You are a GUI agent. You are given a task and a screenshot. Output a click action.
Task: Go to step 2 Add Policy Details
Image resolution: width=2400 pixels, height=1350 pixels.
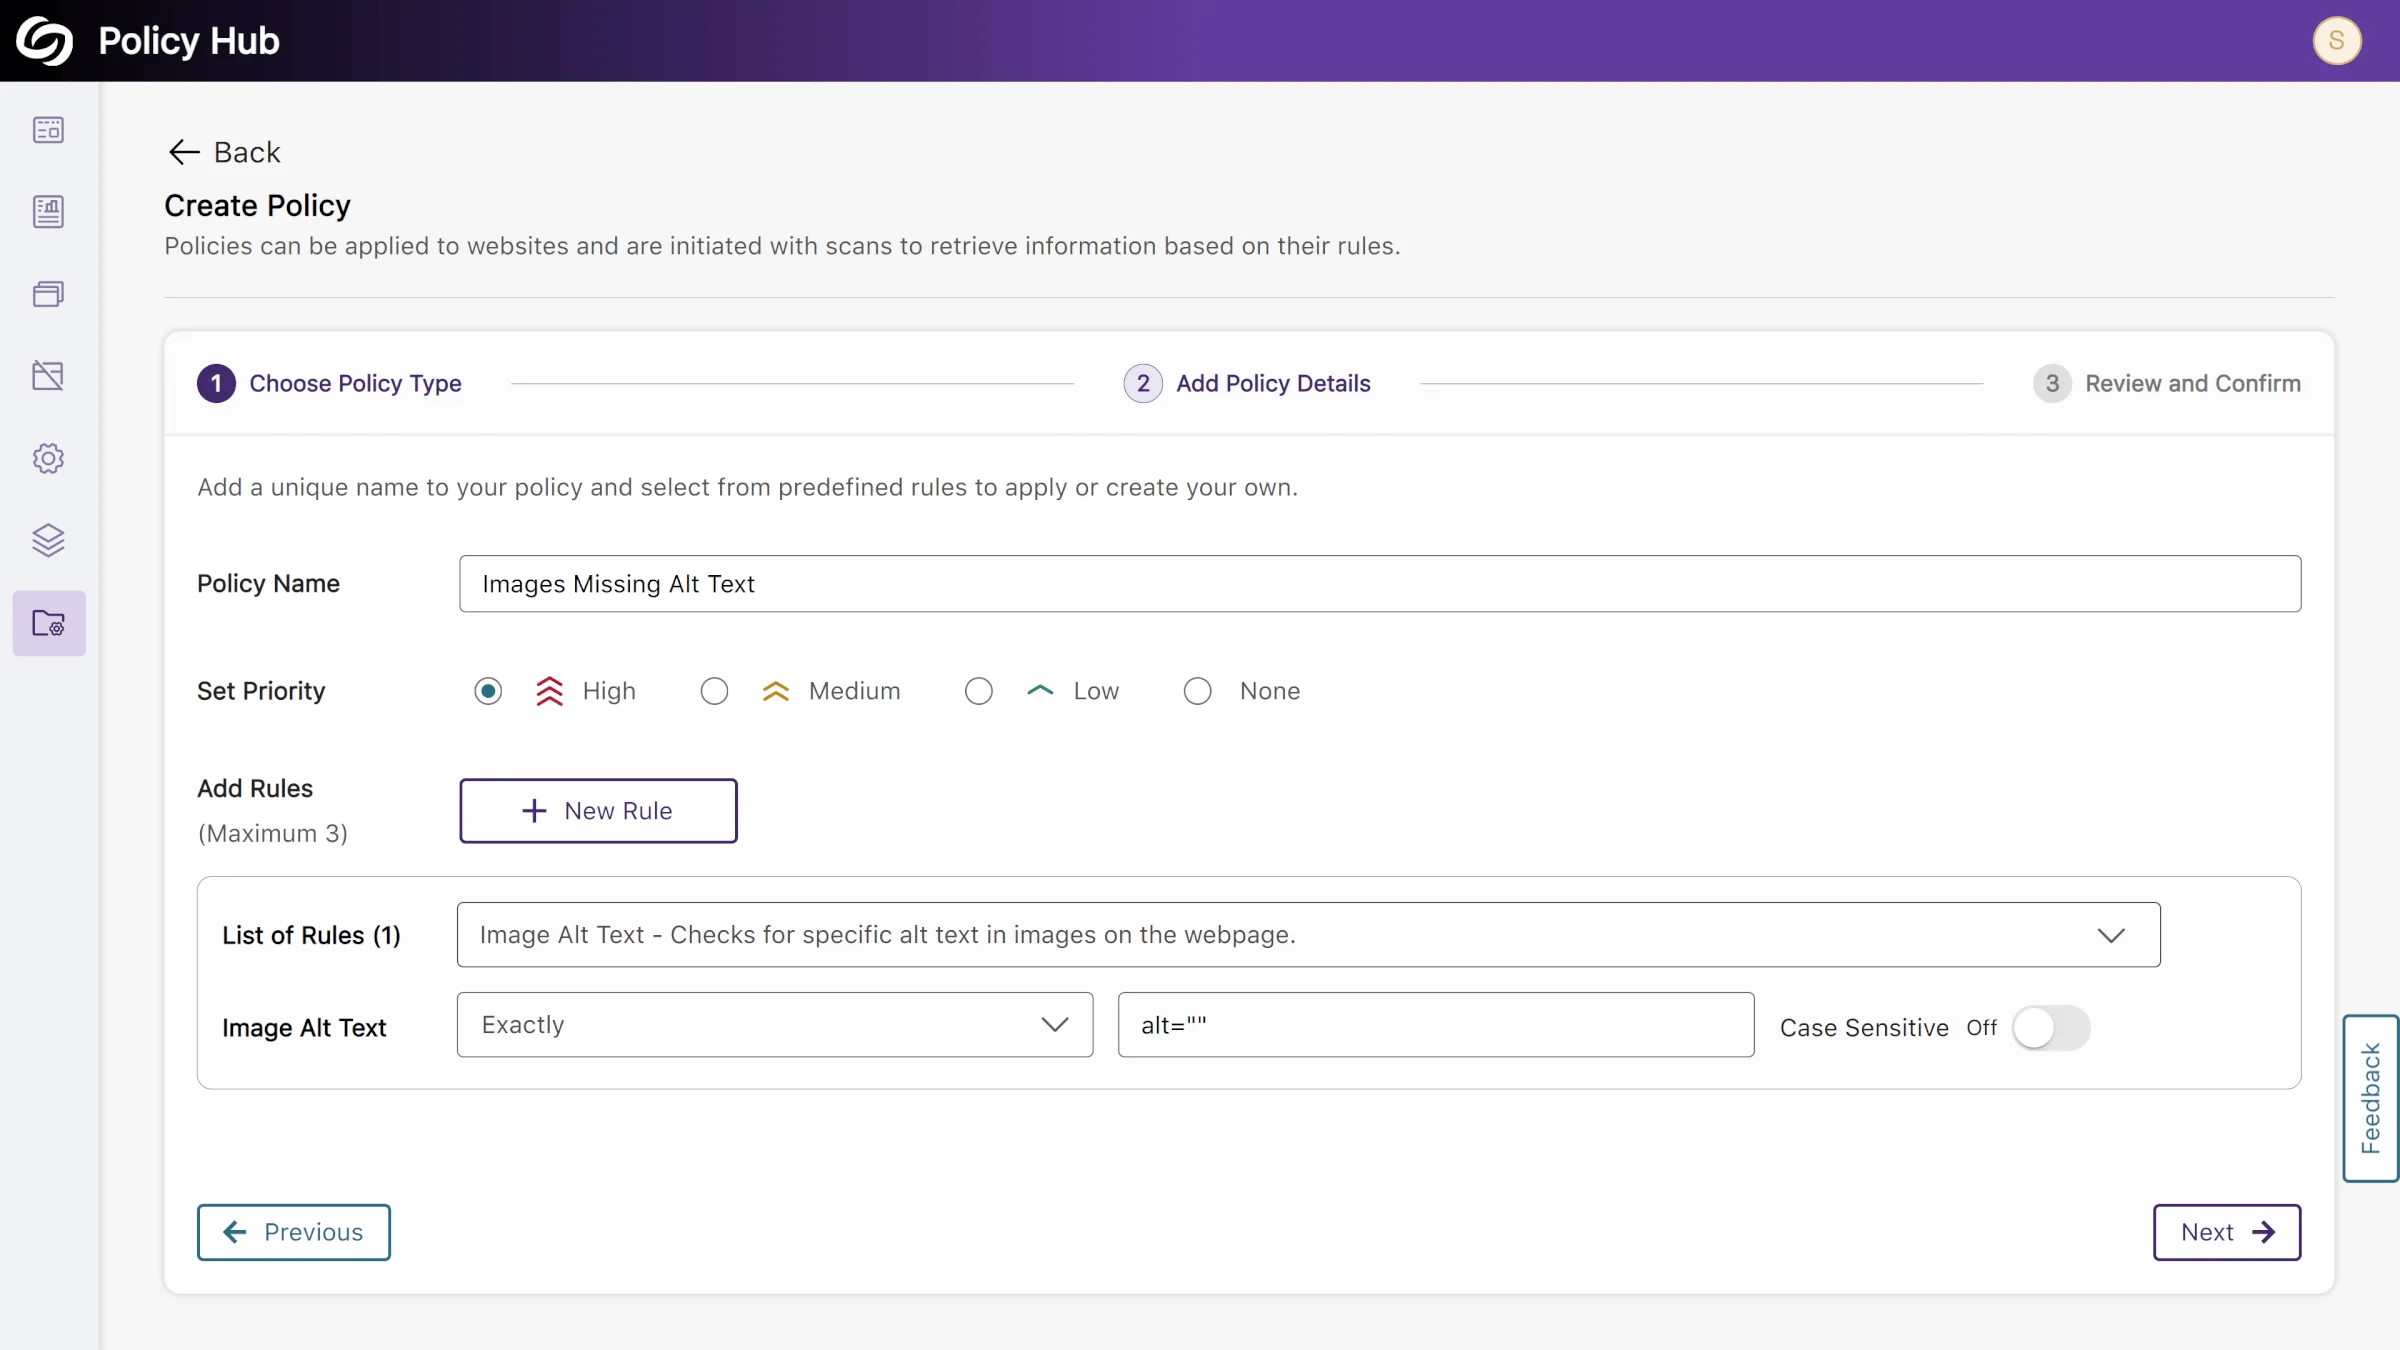click(1247, 383)
